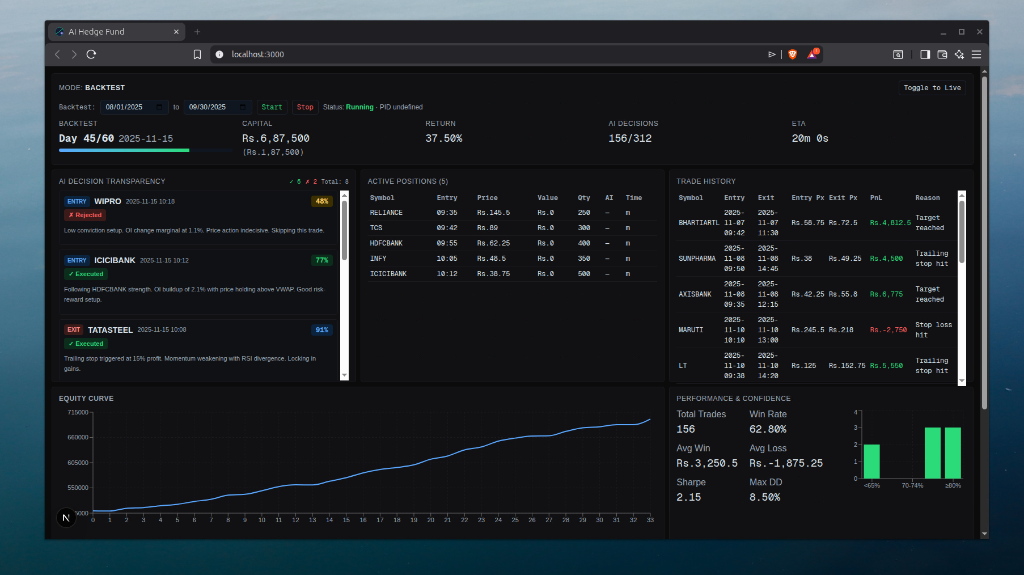
Task: Reload the localhost page
Action: (x=91, y=54)
